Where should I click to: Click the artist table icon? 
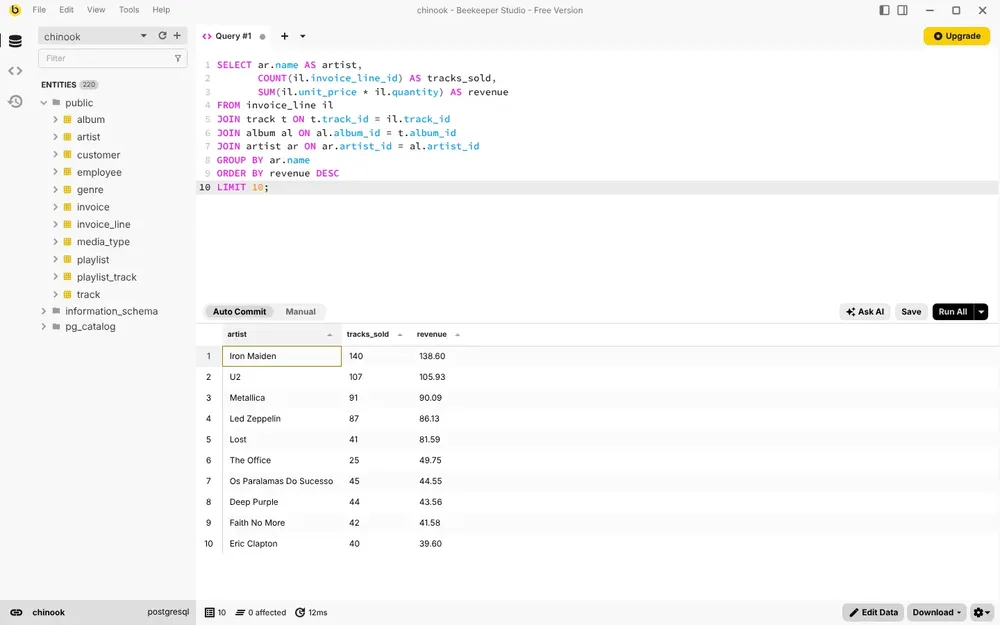coord(68,136)
